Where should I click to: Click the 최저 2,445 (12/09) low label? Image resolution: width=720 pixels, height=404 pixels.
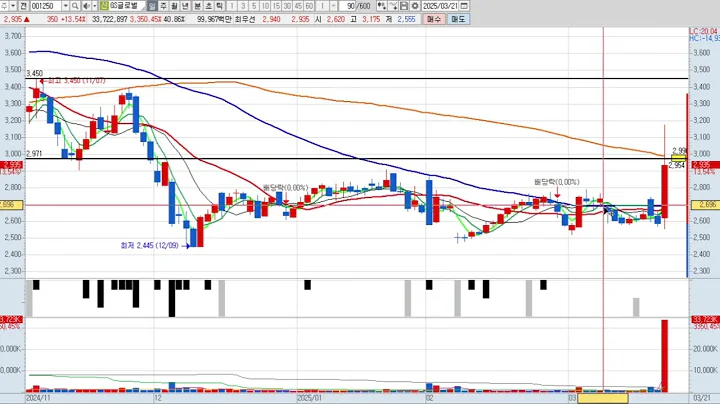tap(149, 246)
